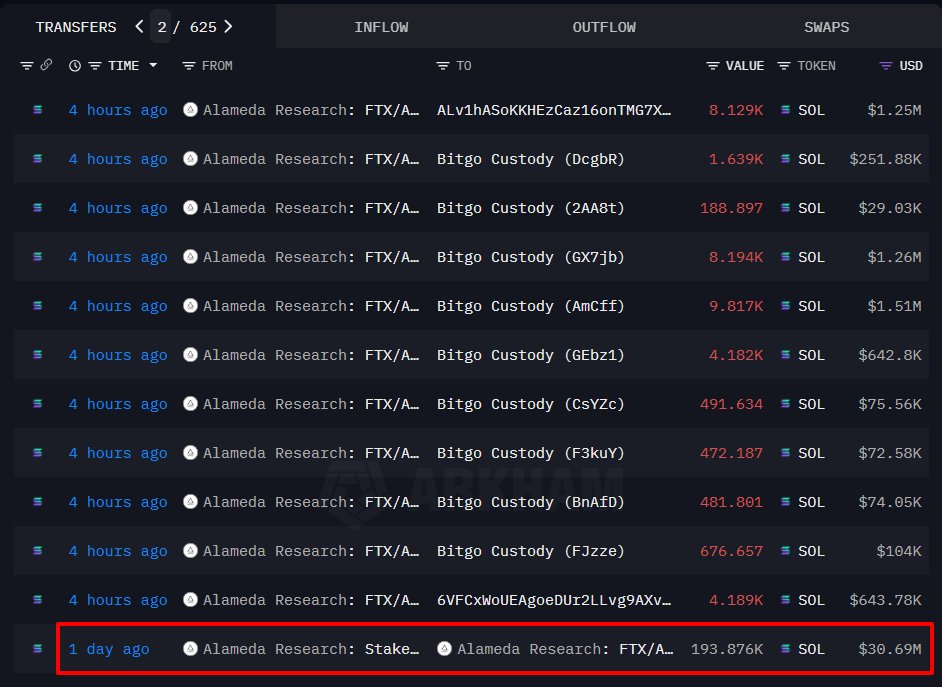Select the 491.634 value cell
Viewport: 942px width, 687px height.
tap(731, 404)
